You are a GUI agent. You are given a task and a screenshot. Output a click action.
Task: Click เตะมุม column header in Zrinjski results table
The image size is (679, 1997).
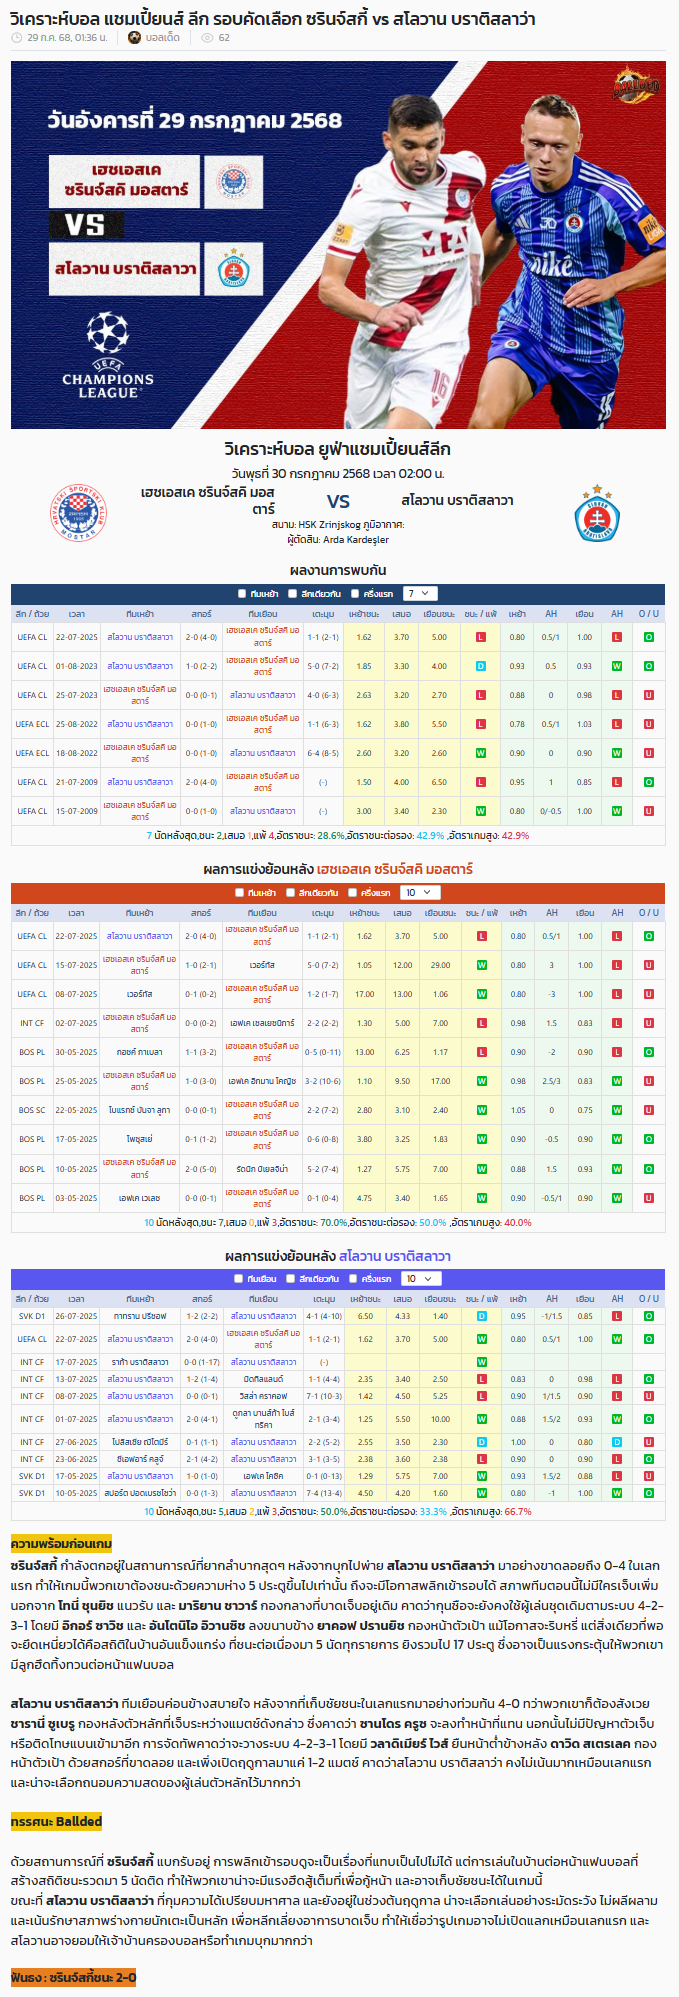(323, 913)
